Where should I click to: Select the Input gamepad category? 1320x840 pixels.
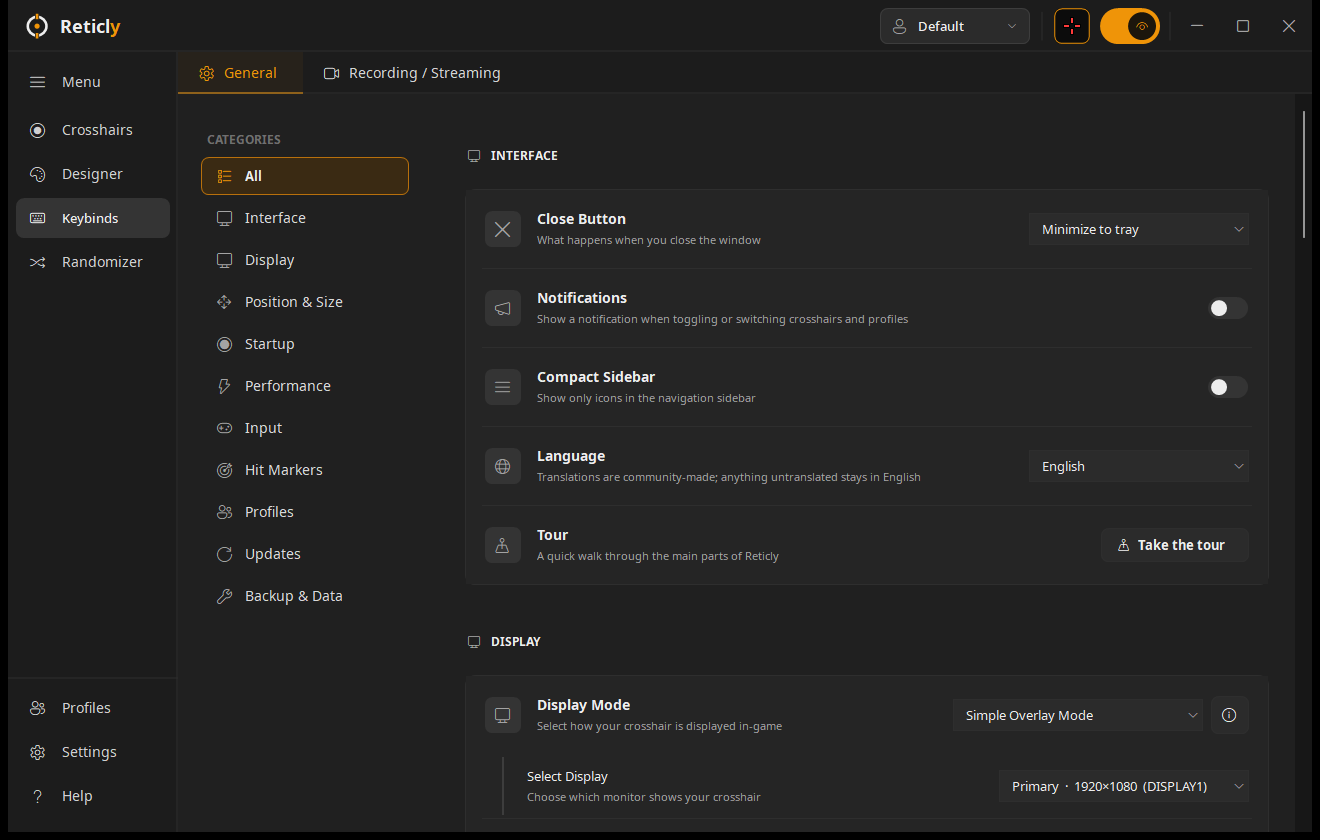[x=305, y=428]
